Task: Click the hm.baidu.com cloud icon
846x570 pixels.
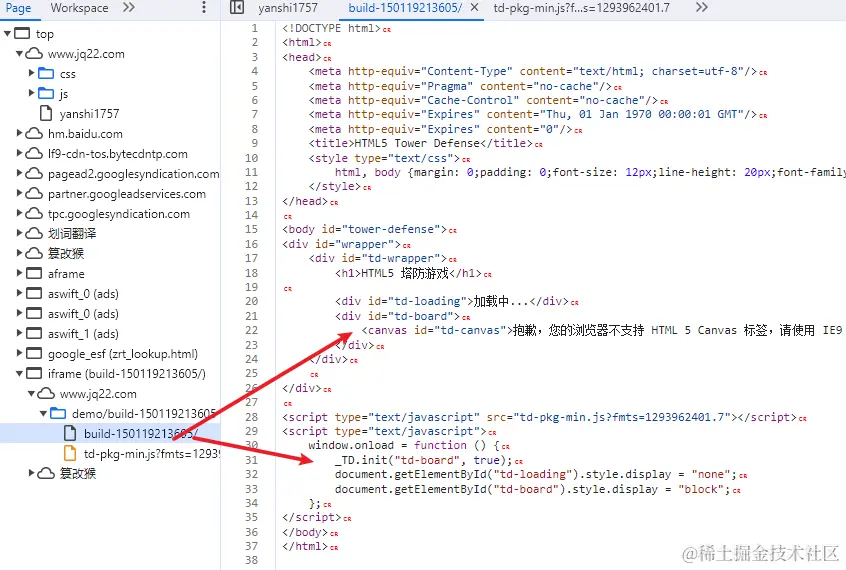Action: point(34,133)
